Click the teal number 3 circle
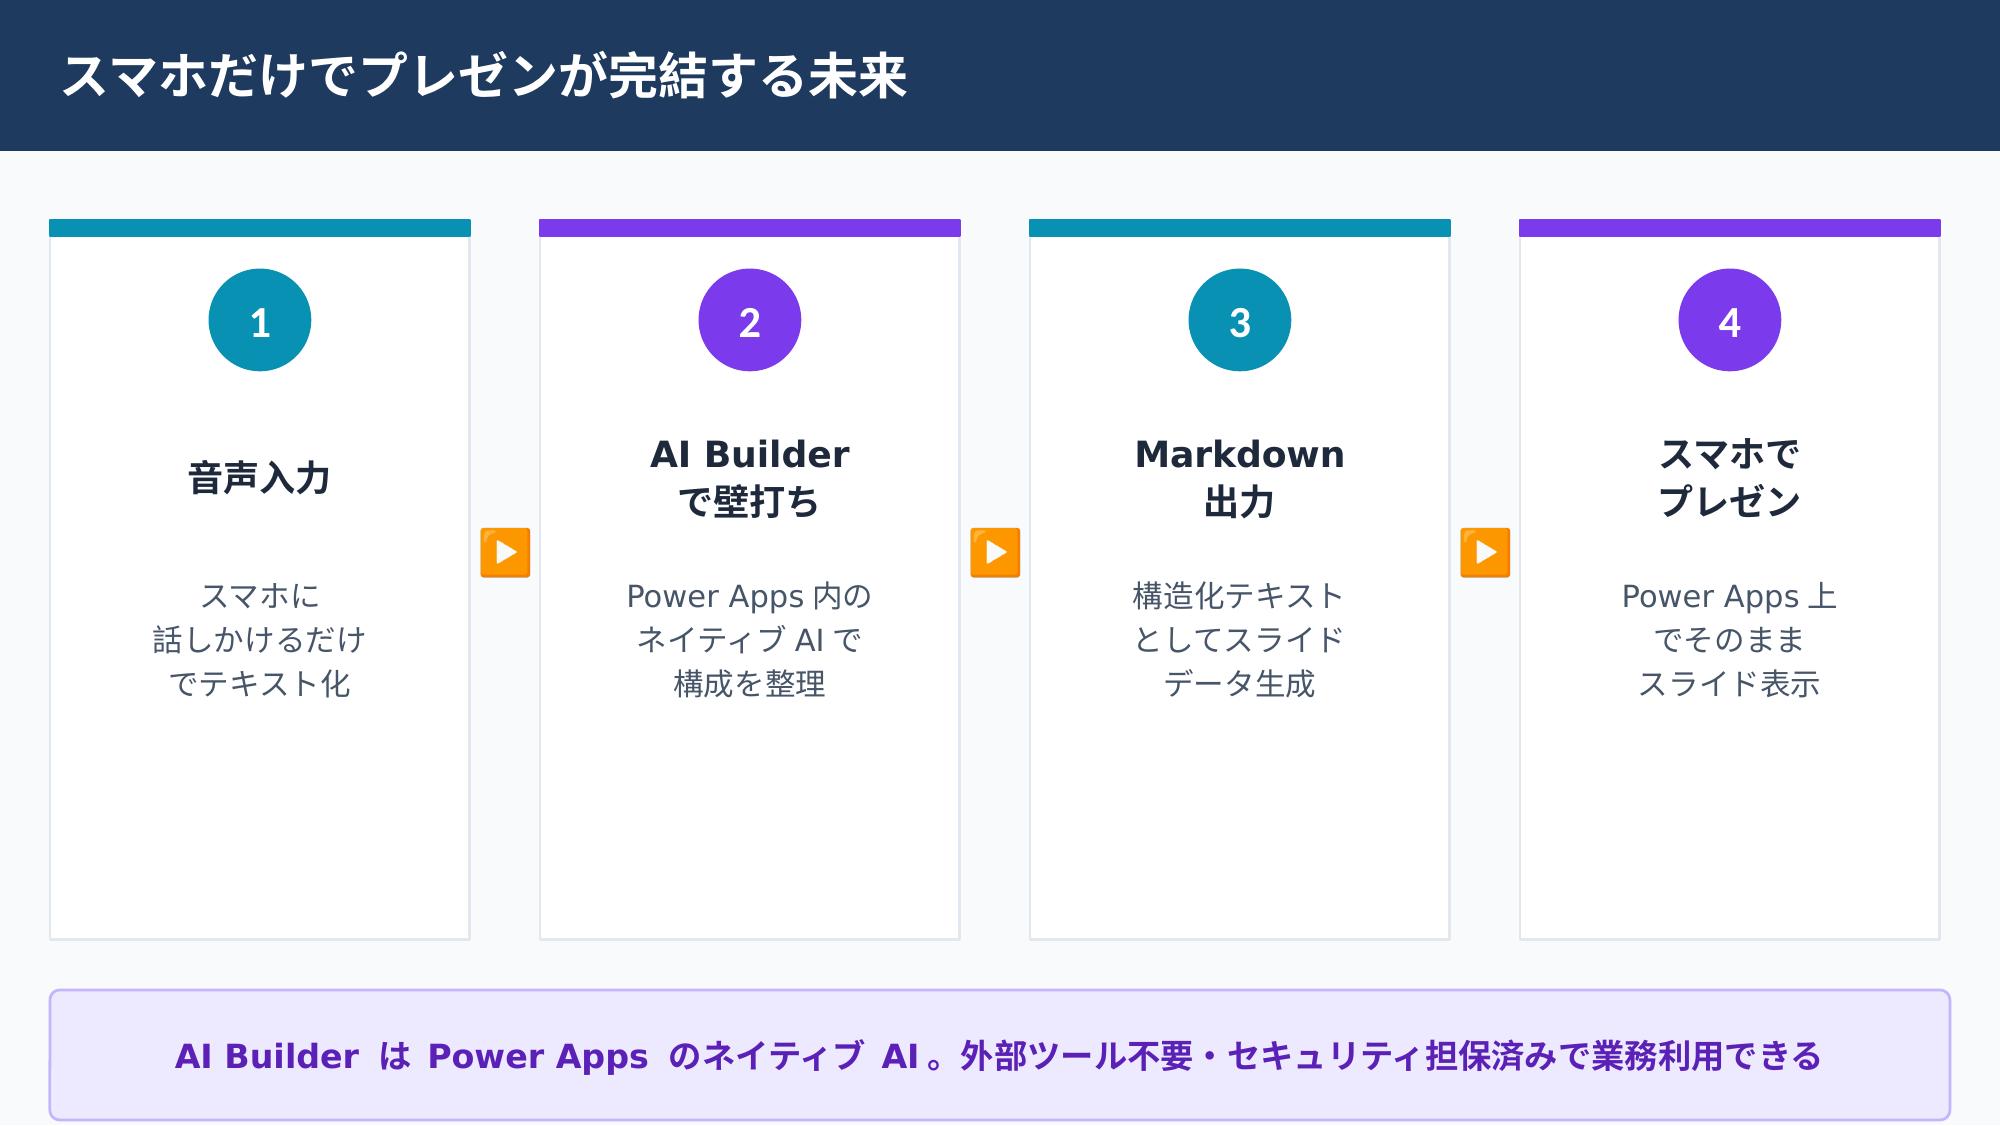Image resolution: width=2000 pixels, height=1126 pixels. point(1240,320)
